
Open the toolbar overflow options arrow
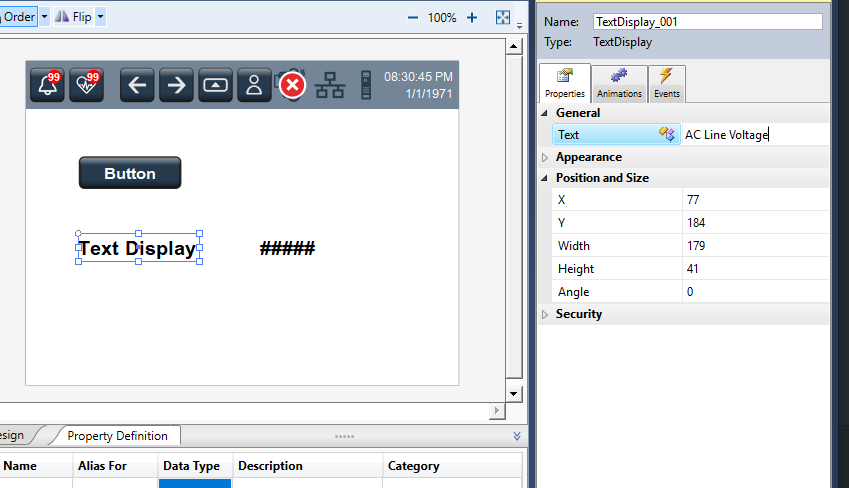519,25
